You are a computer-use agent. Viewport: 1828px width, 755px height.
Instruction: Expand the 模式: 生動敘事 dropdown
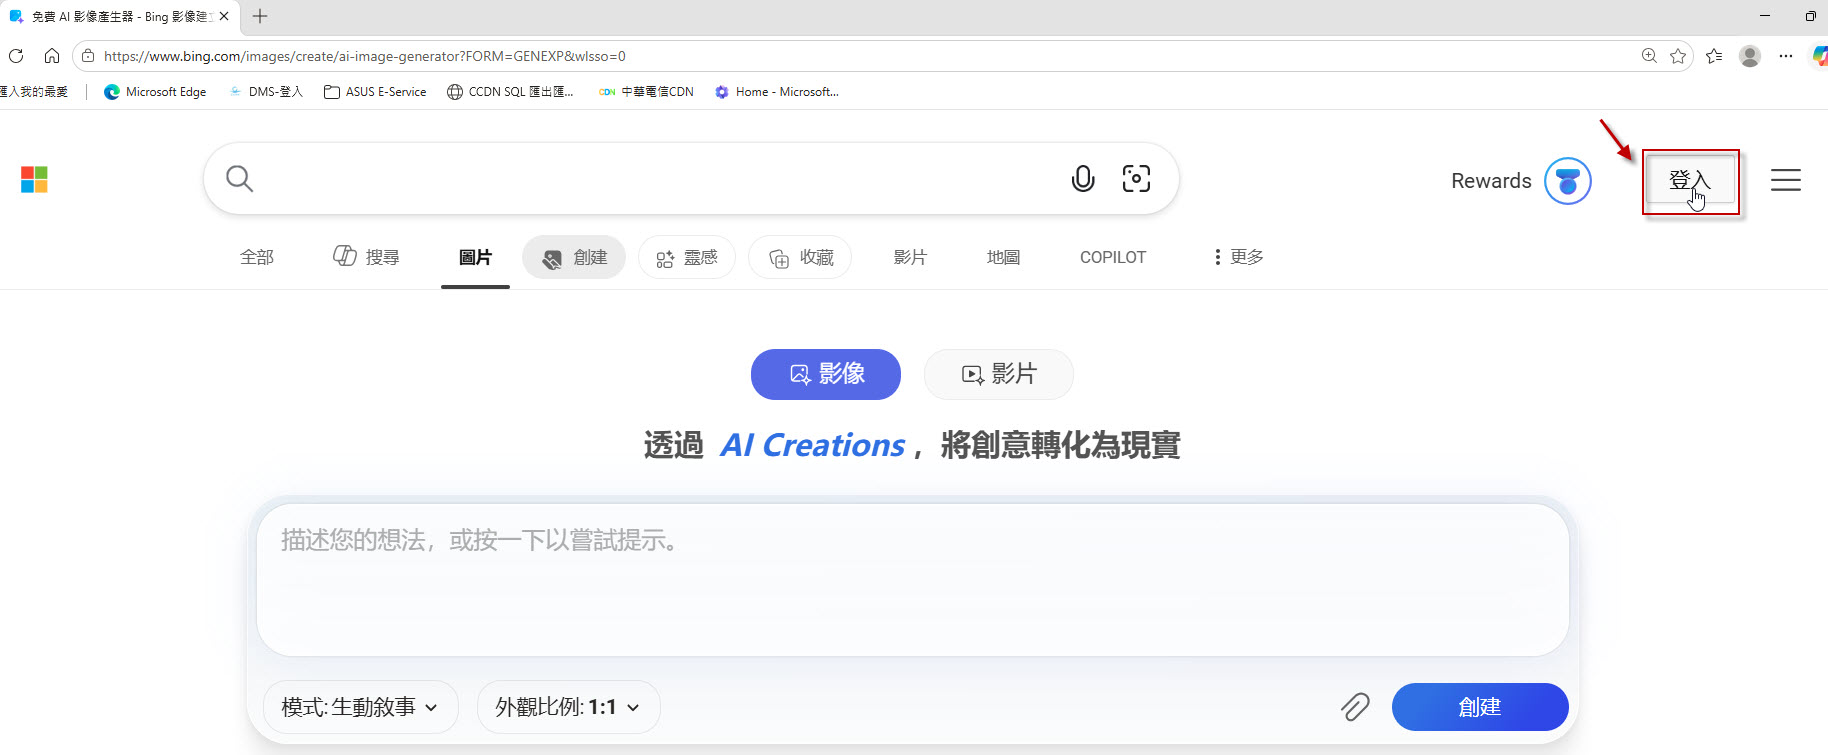[x=361, y=707]
